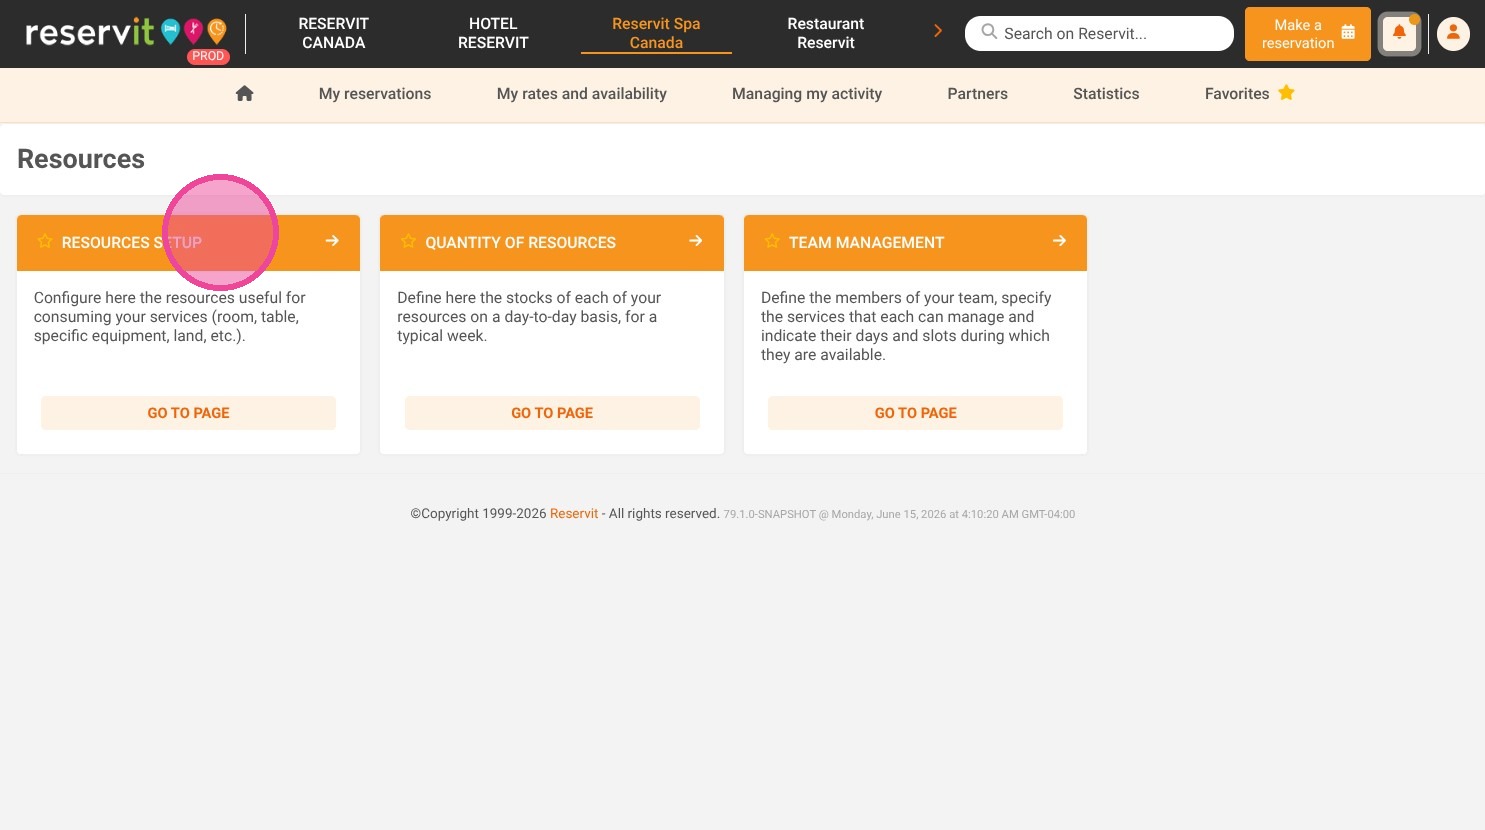
Task: Click the Search on Reservit field
Action: [x=1099, y=33]
